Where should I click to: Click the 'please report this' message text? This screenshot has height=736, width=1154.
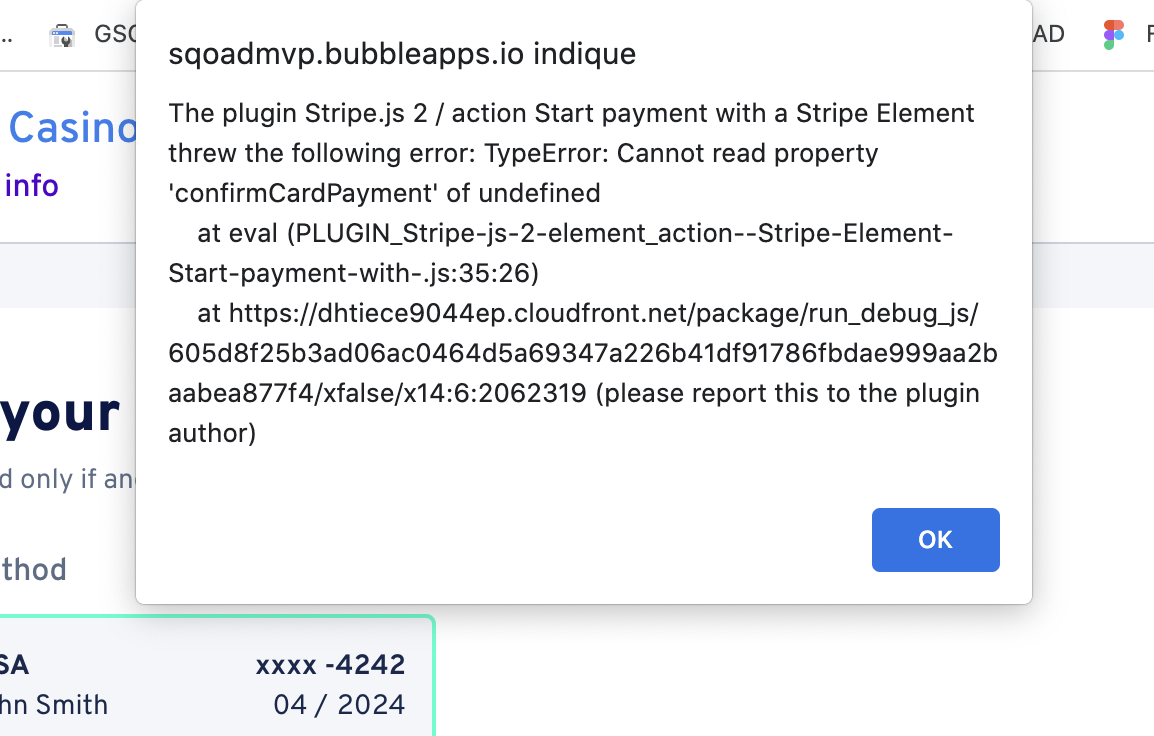(787, 393)
